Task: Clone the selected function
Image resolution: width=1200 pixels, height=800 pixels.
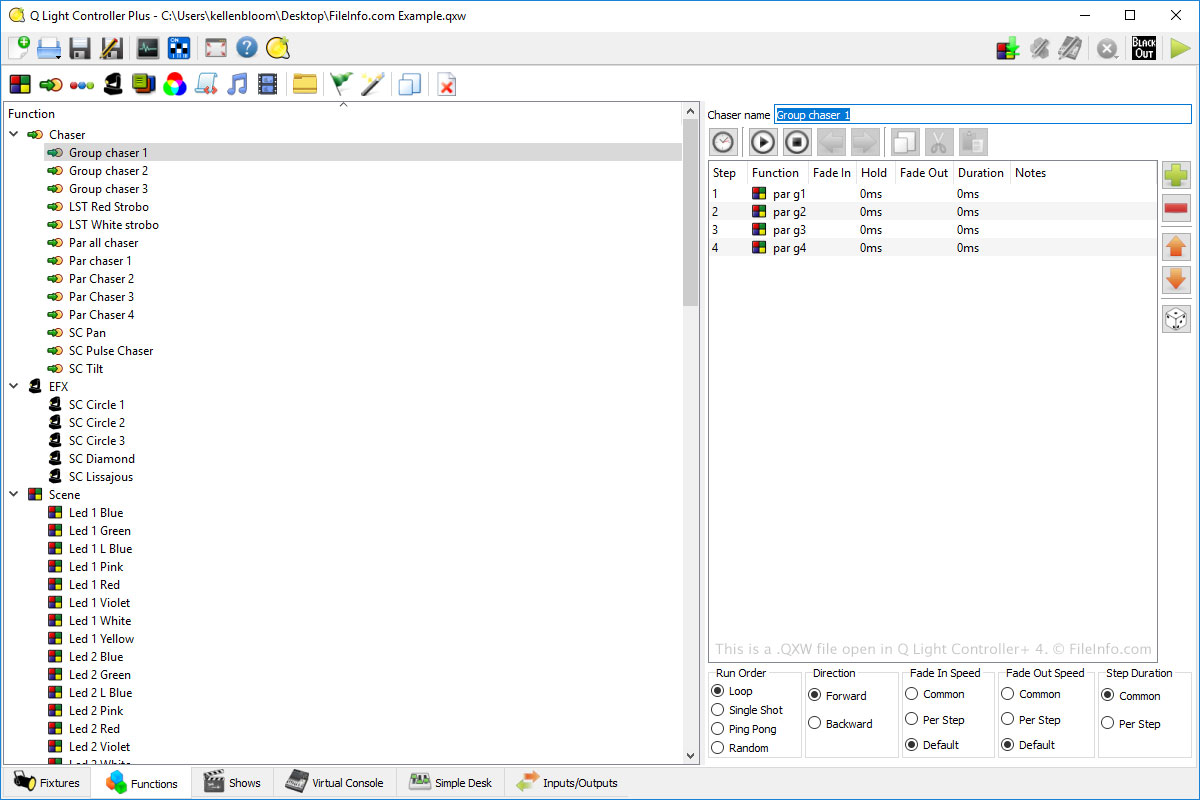Action: [409, 85]
